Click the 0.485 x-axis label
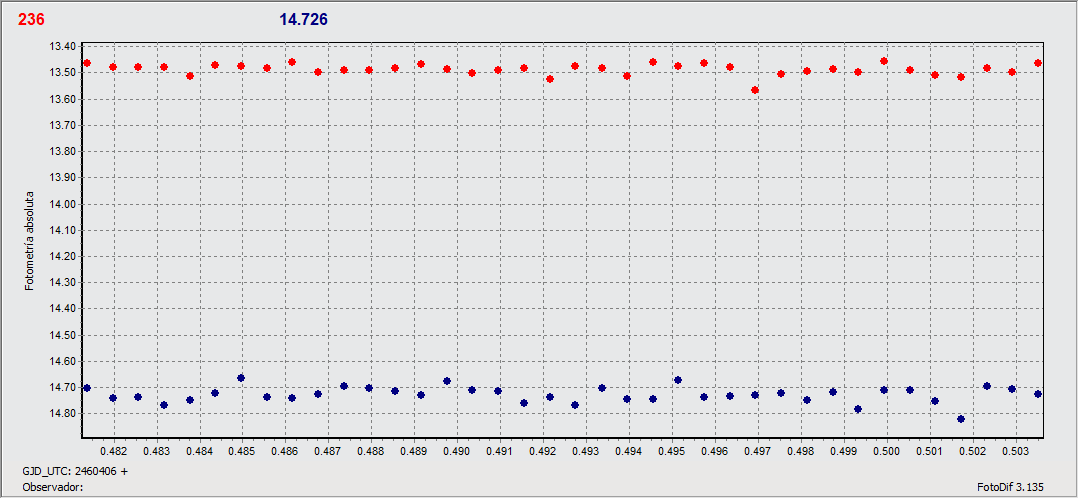Screen dimensions: 1079x499 pos(242,452)
